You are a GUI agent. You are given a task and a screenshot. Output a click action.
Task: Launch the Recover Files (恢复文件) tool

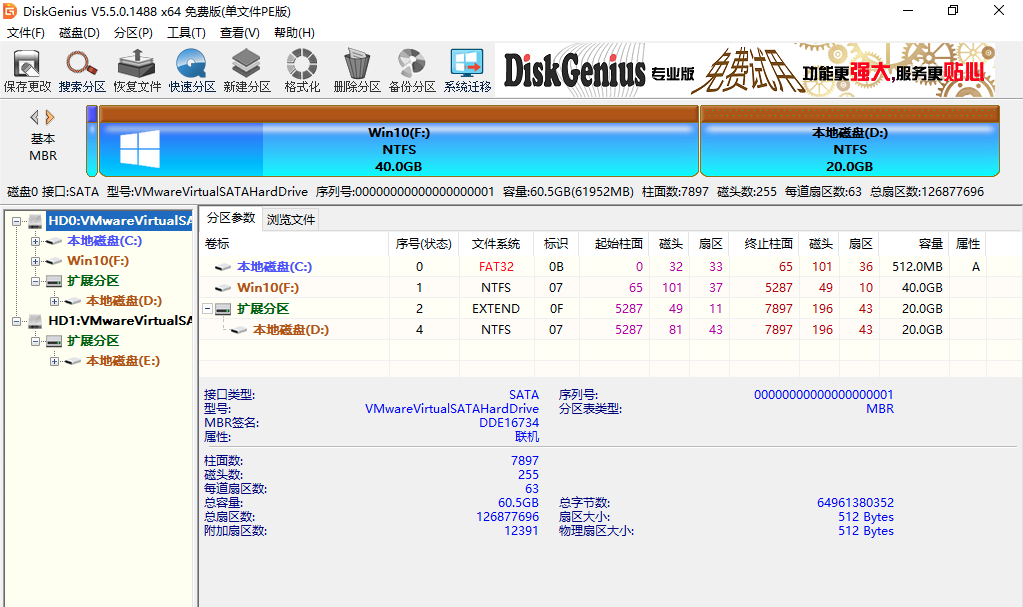pyautogui.click(x=136, y=70)
